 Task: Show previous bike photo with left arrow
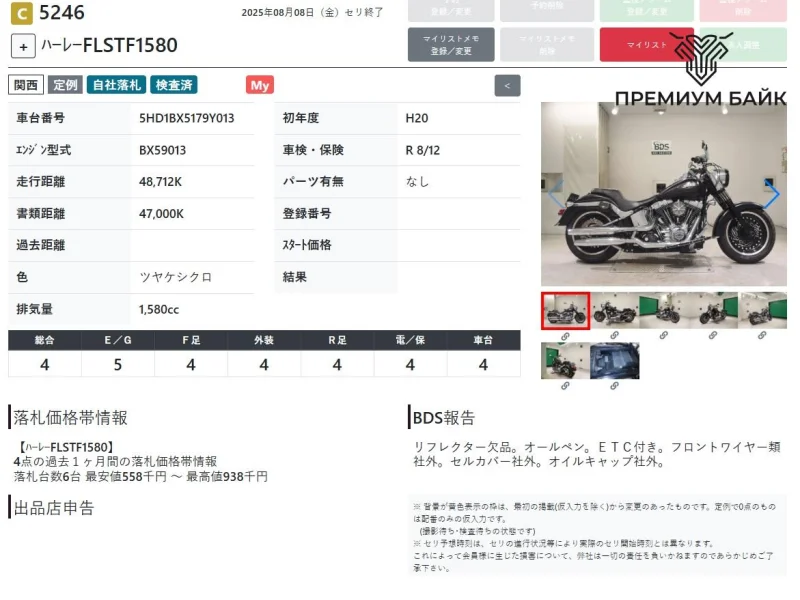[555, 195]
